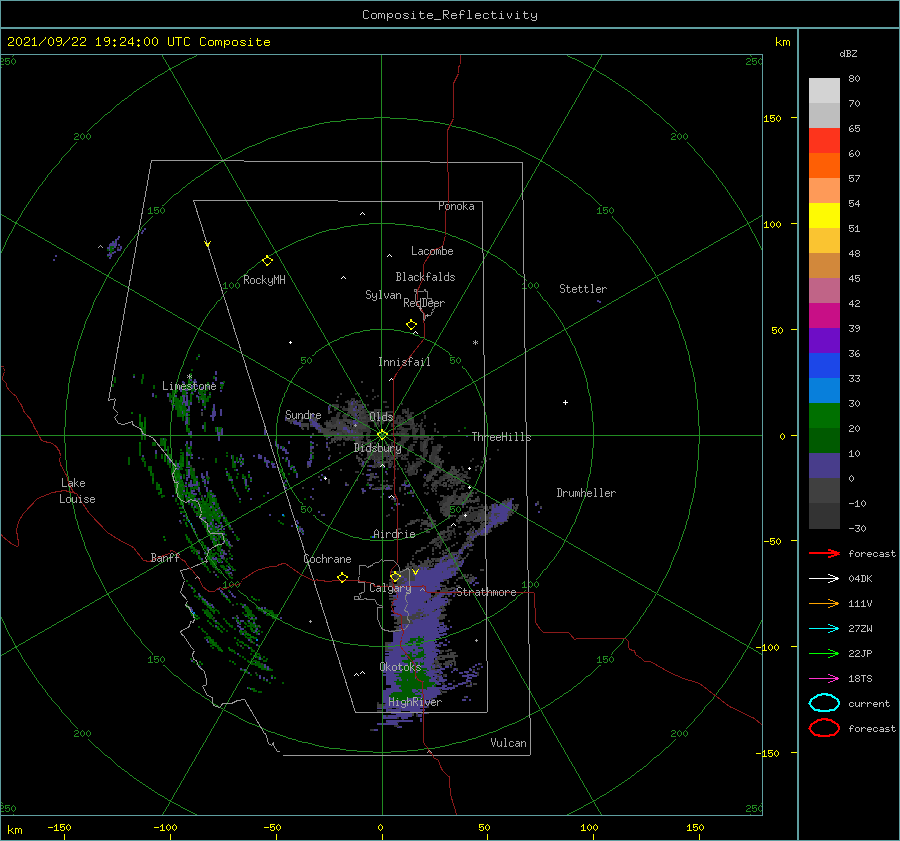Click the Vulcan town label

click(508, 743)
